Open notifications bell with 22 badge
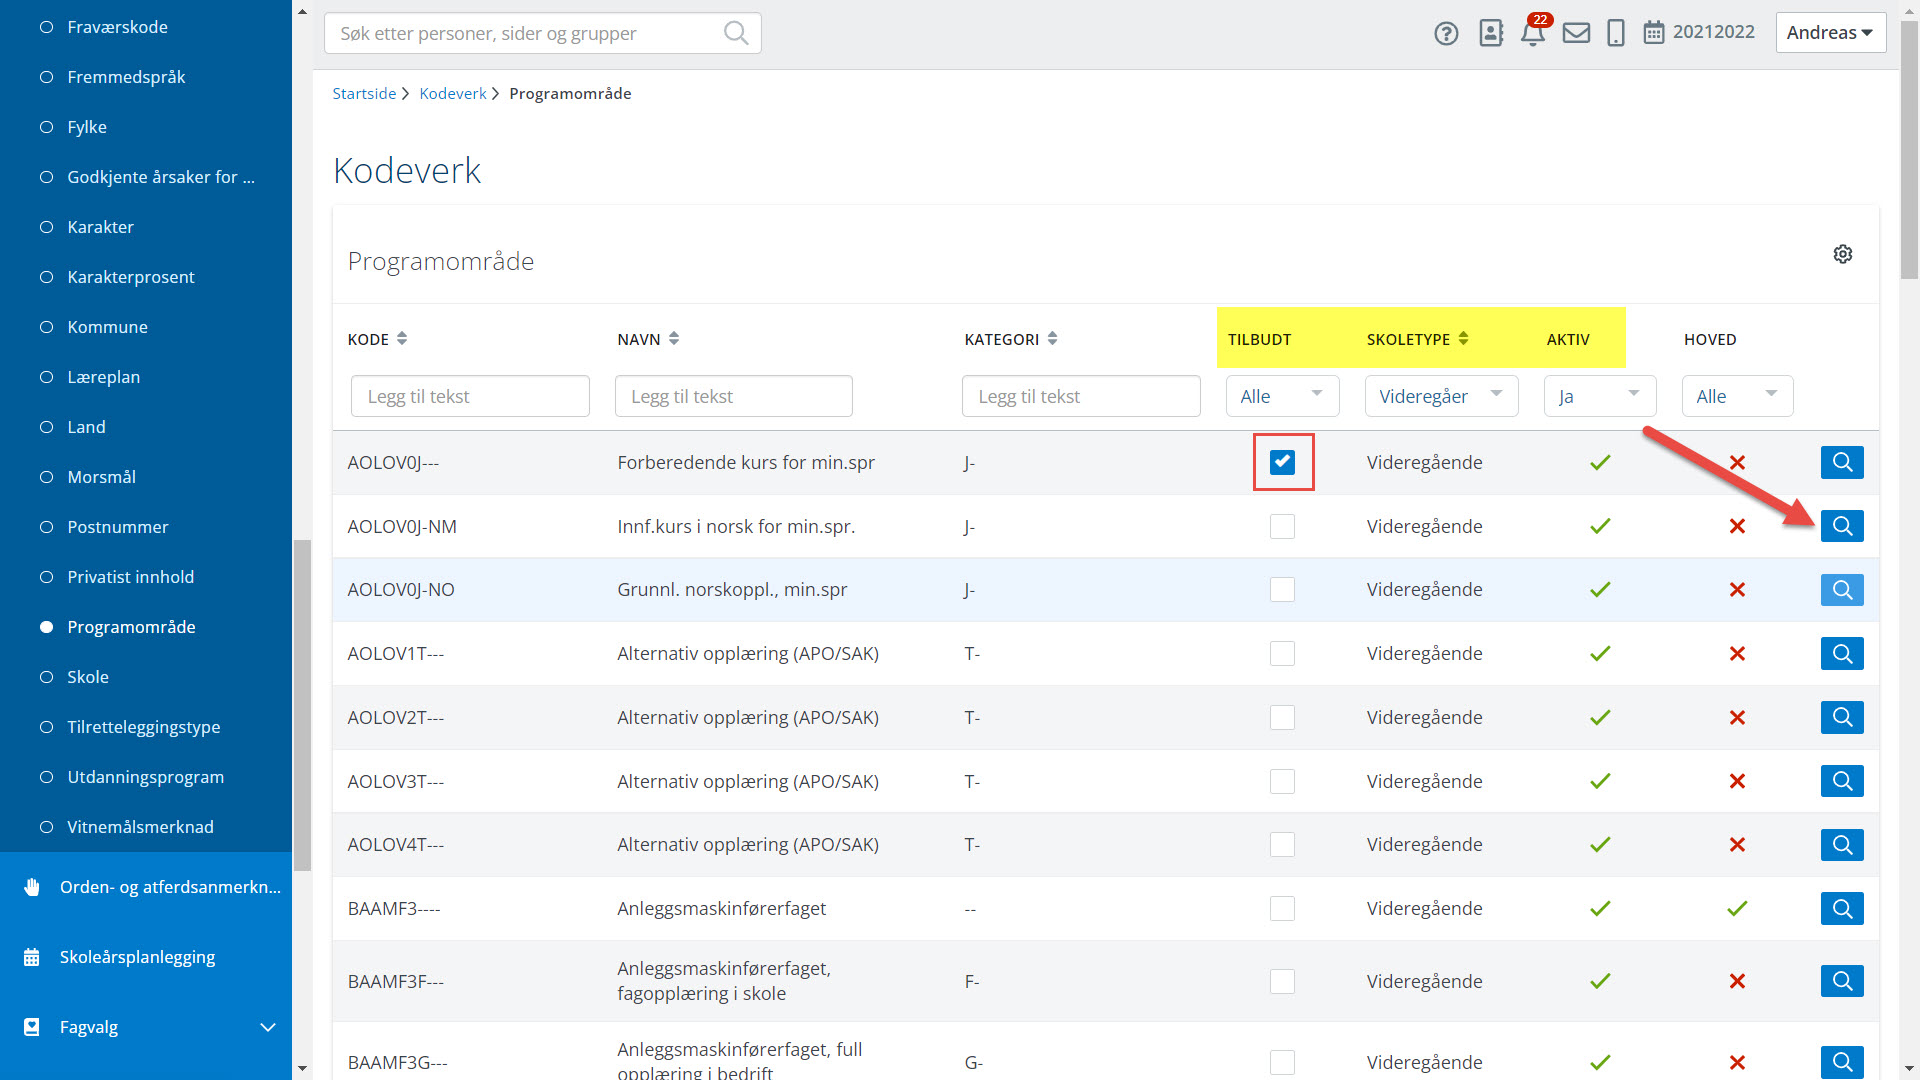1920x1080 pixels. click(1533, 31)
